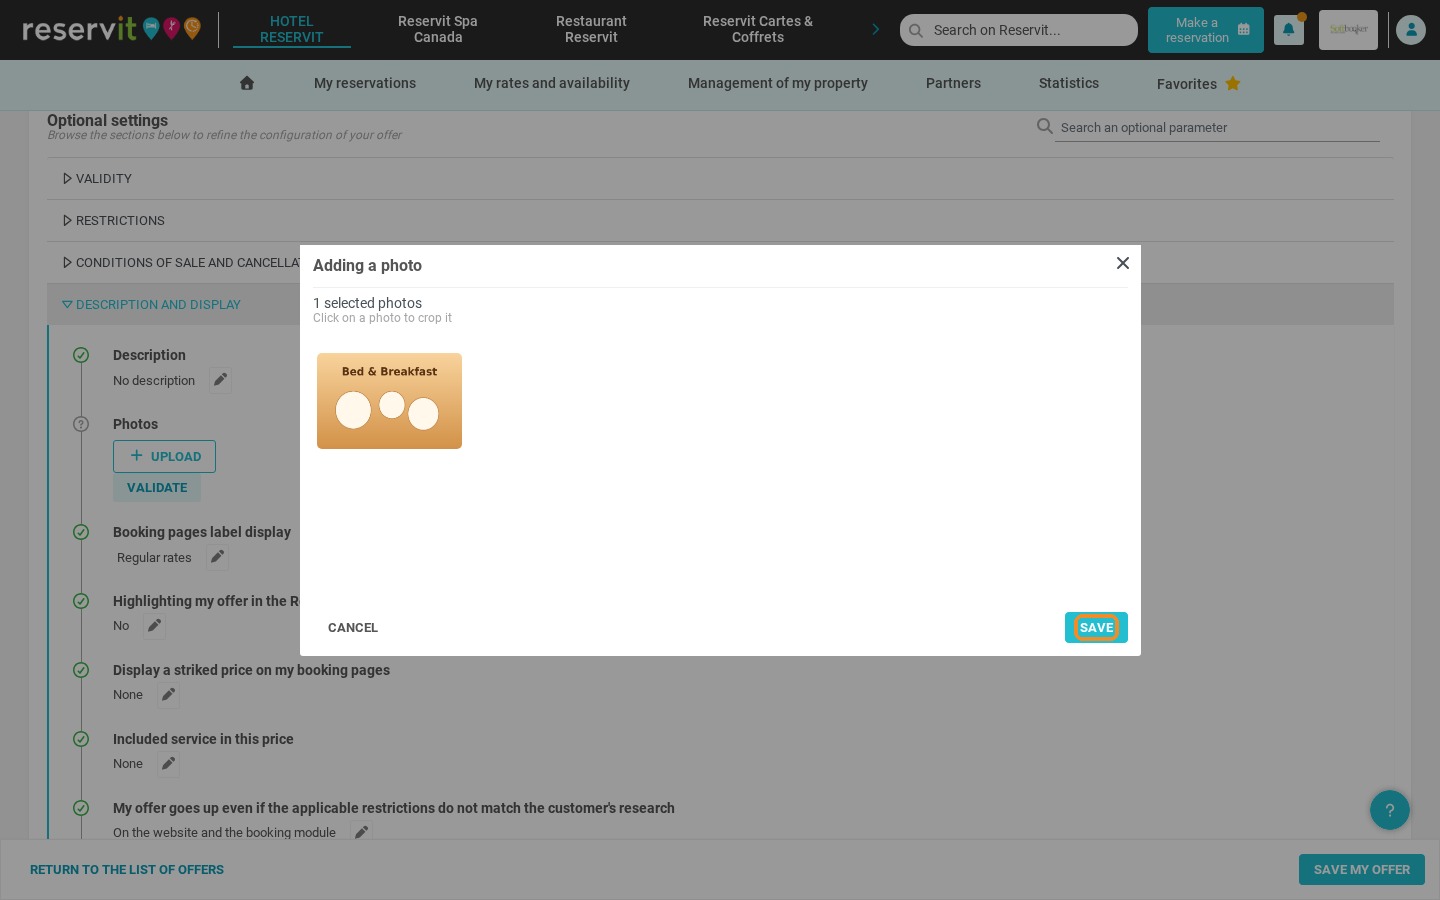Open the My reservations menu
Image resolution: width=1440 pixels, height=900 pixels.
coord(365,83)
